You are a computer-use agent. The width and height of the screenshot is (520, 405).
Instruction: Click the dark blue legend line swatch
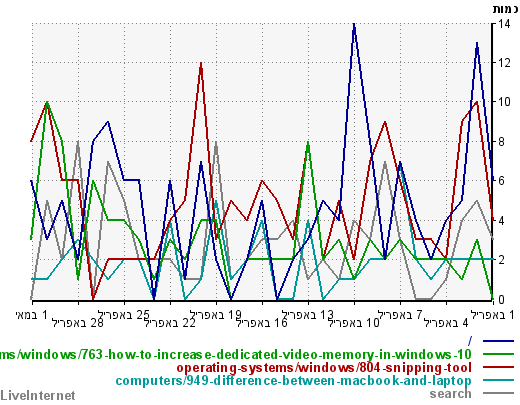pos(498,341)
